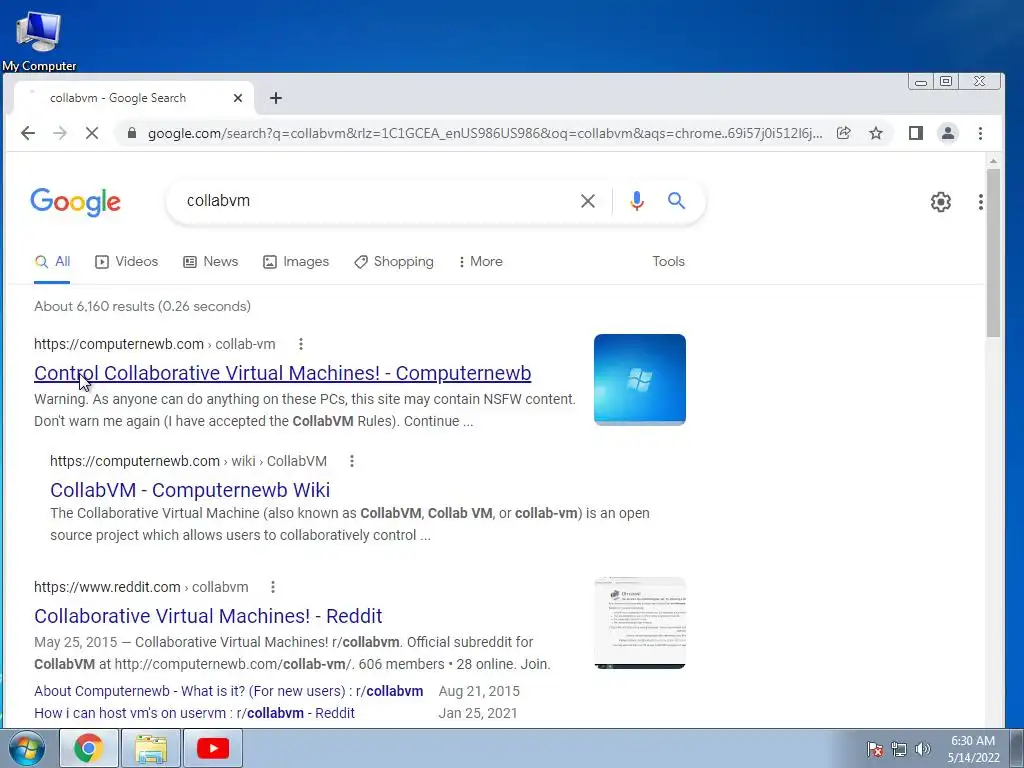This screenshot has width=1024, height=768.
Task: Open Action Center flag tray icon
Action: (x=875, y=749)
